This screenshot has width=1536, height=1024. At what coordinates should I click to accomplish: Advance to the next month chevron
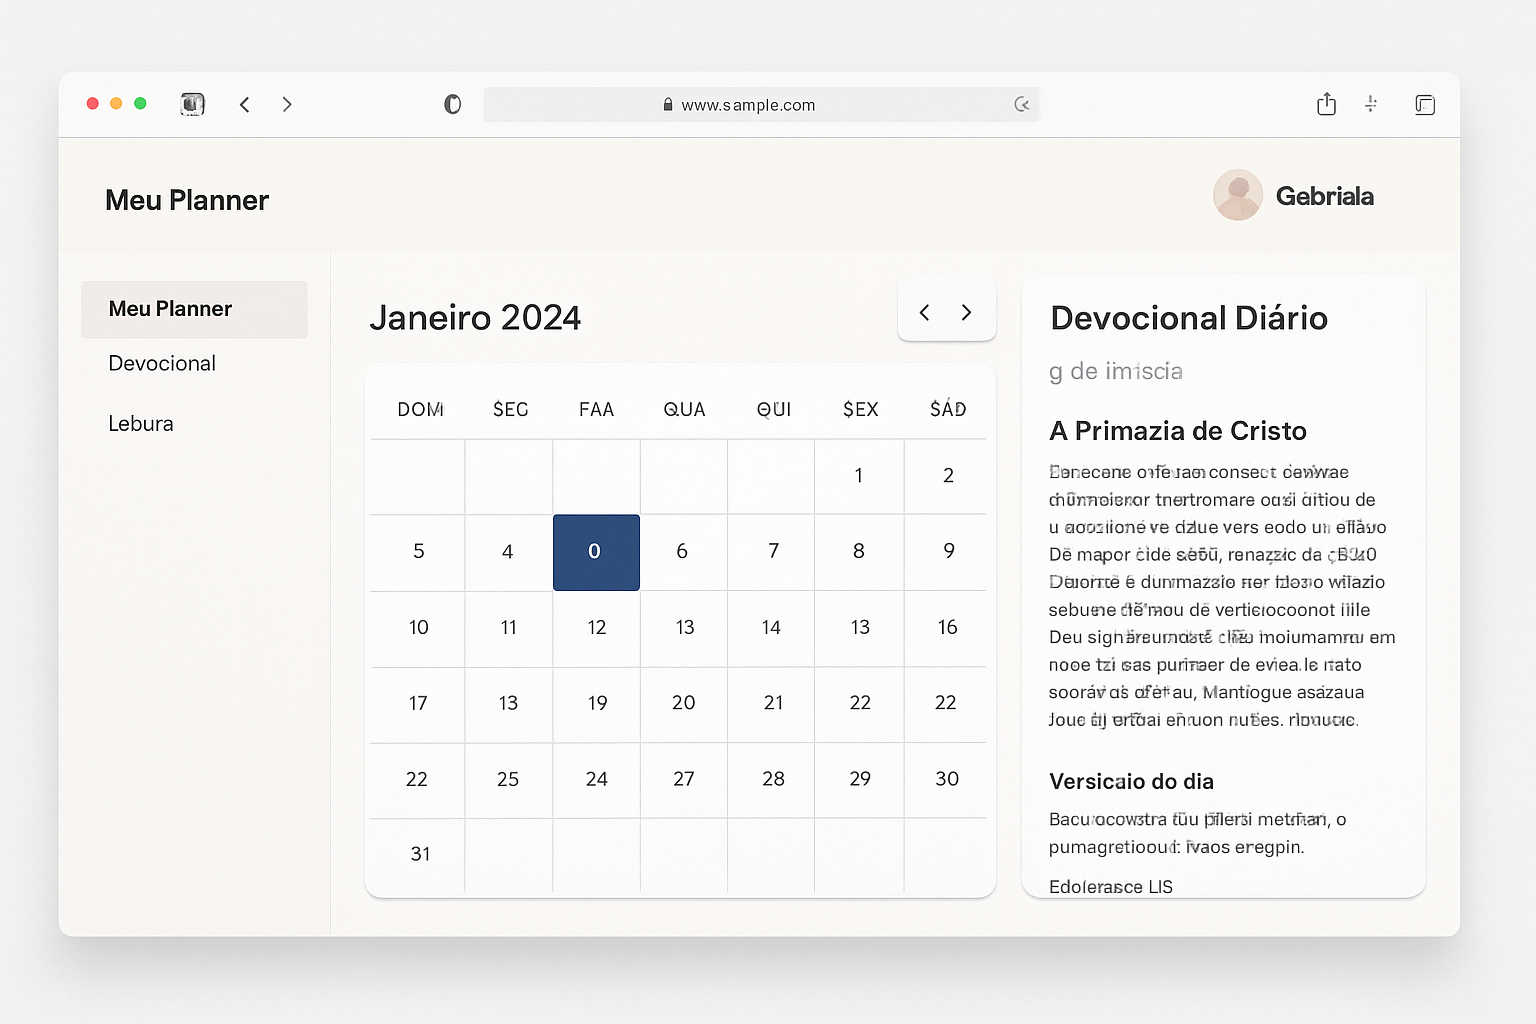point(966,313)
